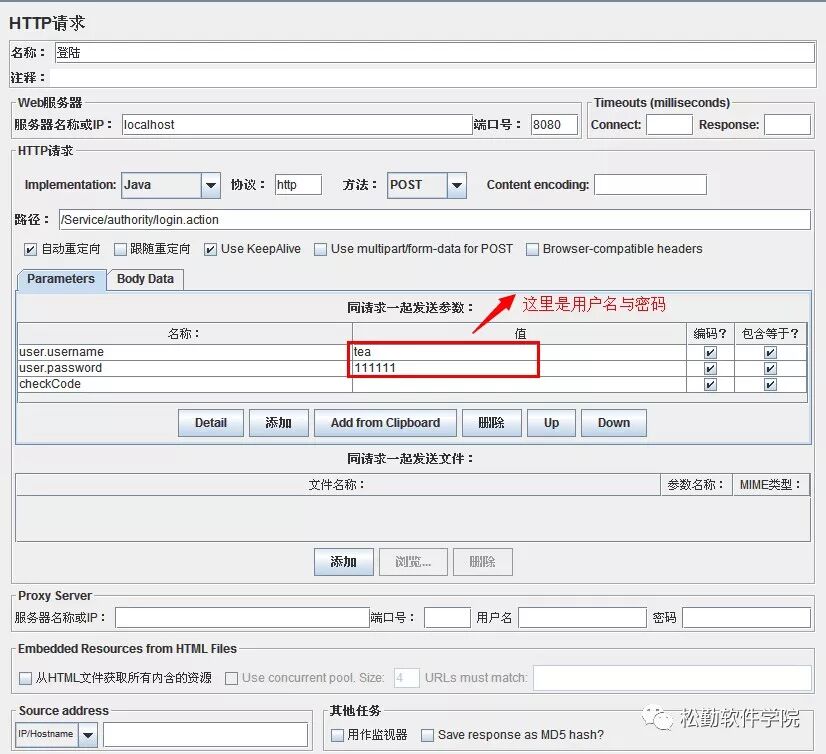Click the 协议 protocol field showing http

click(x=298, y=185)
